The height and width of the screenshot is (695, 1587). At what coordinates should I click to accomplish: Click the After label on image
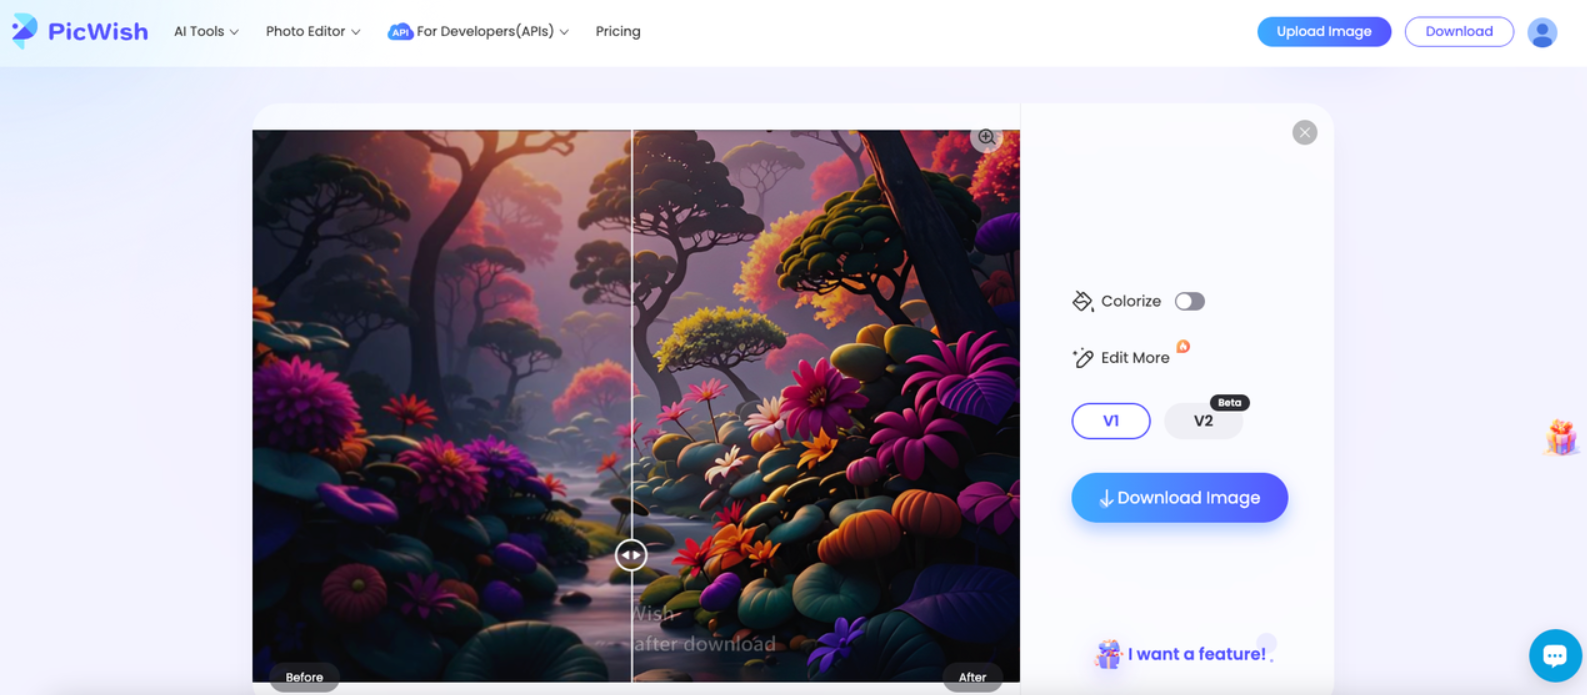coord(972,677)
